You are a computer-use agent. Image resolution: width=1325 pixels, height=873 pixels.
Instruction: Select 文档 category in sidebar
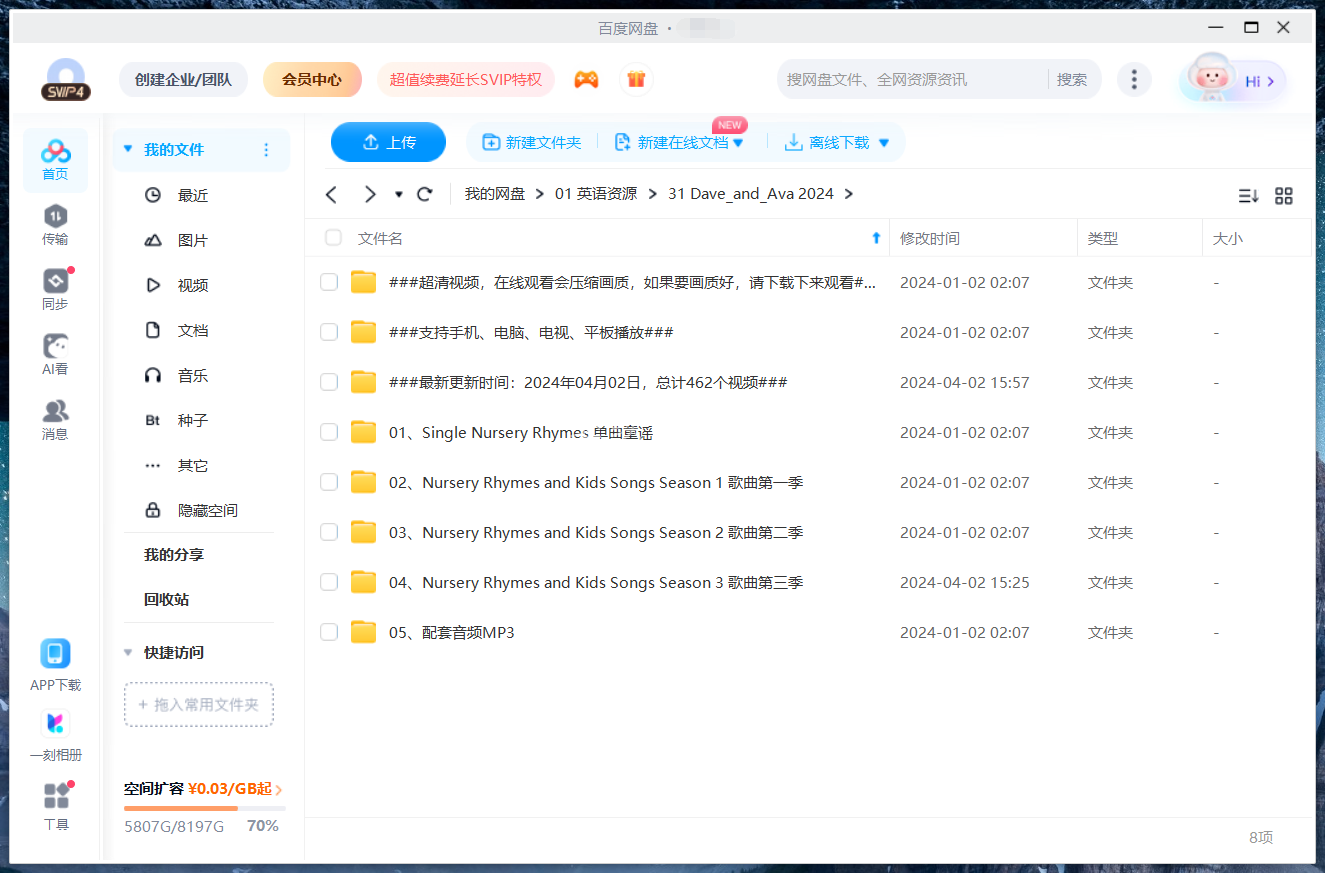193,330
